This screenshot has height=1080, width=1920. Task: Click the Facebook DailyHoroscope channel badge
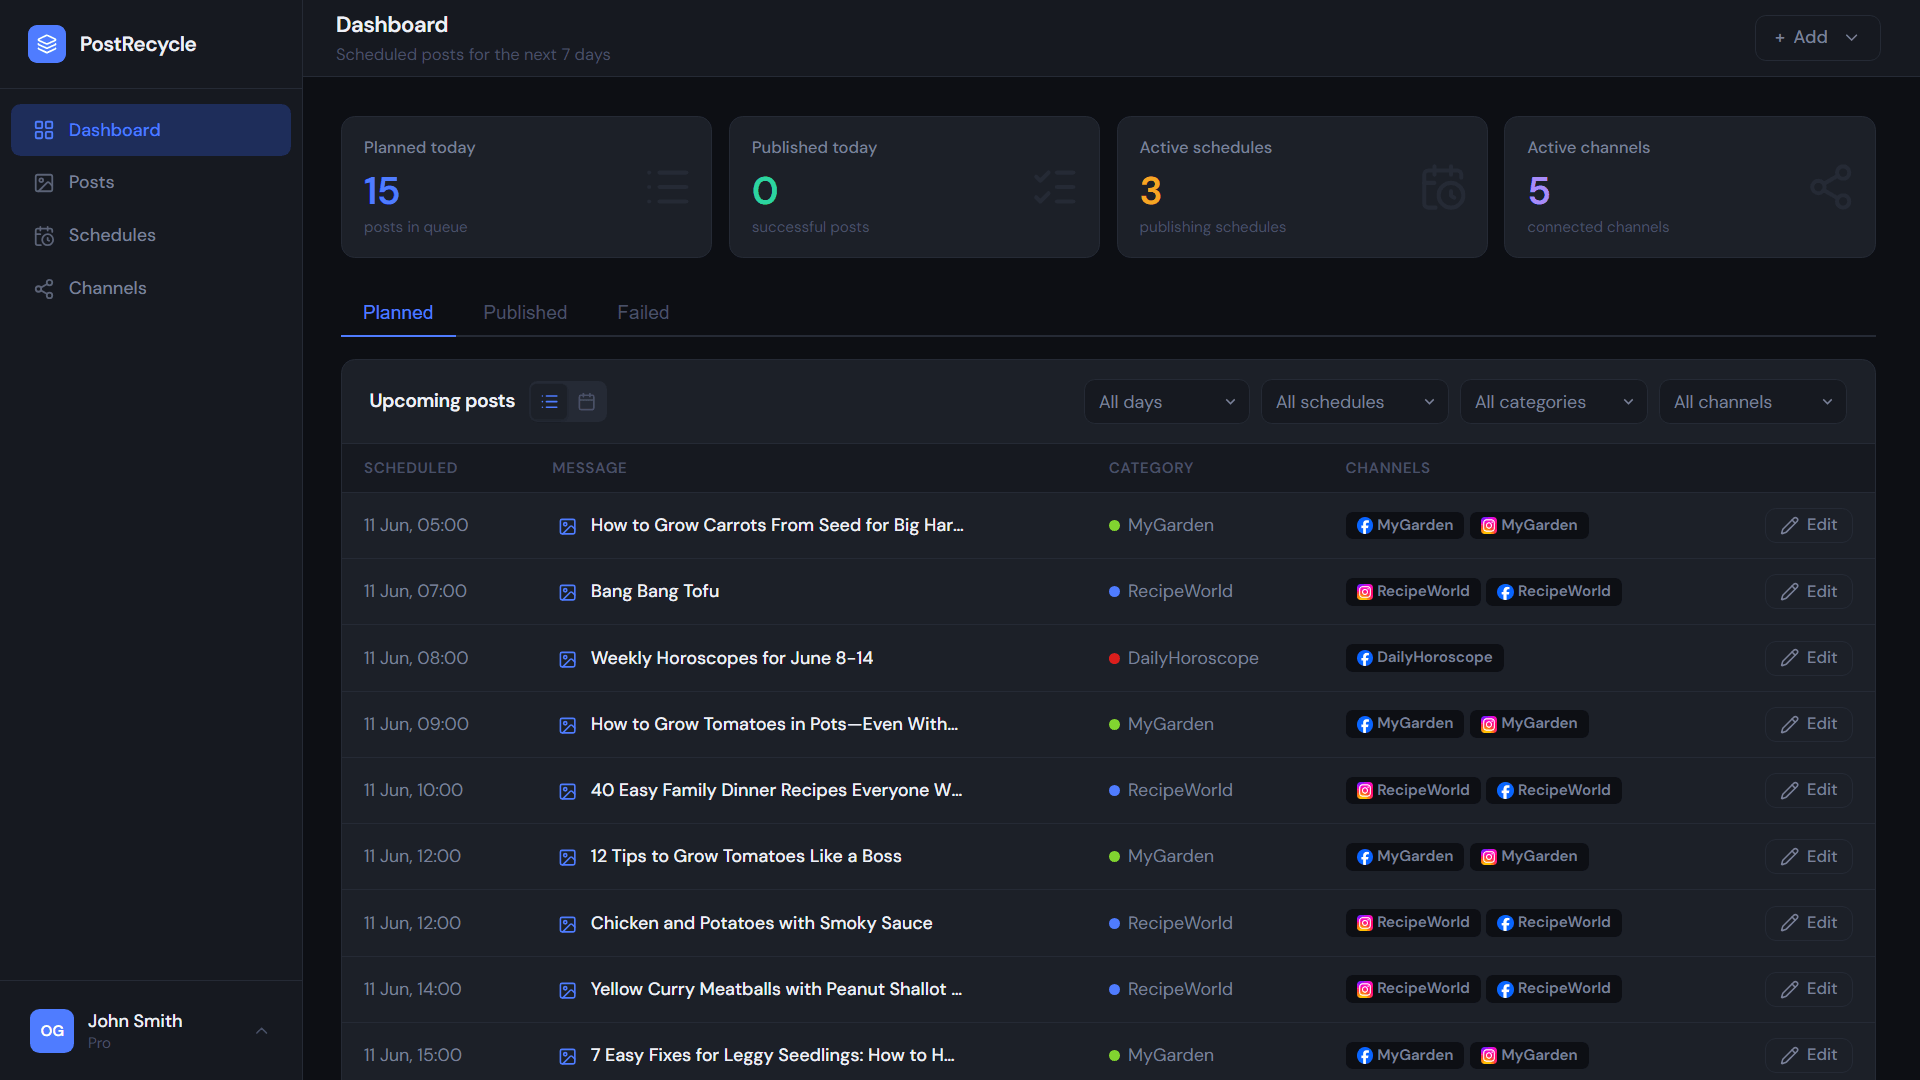(1424, 657)
